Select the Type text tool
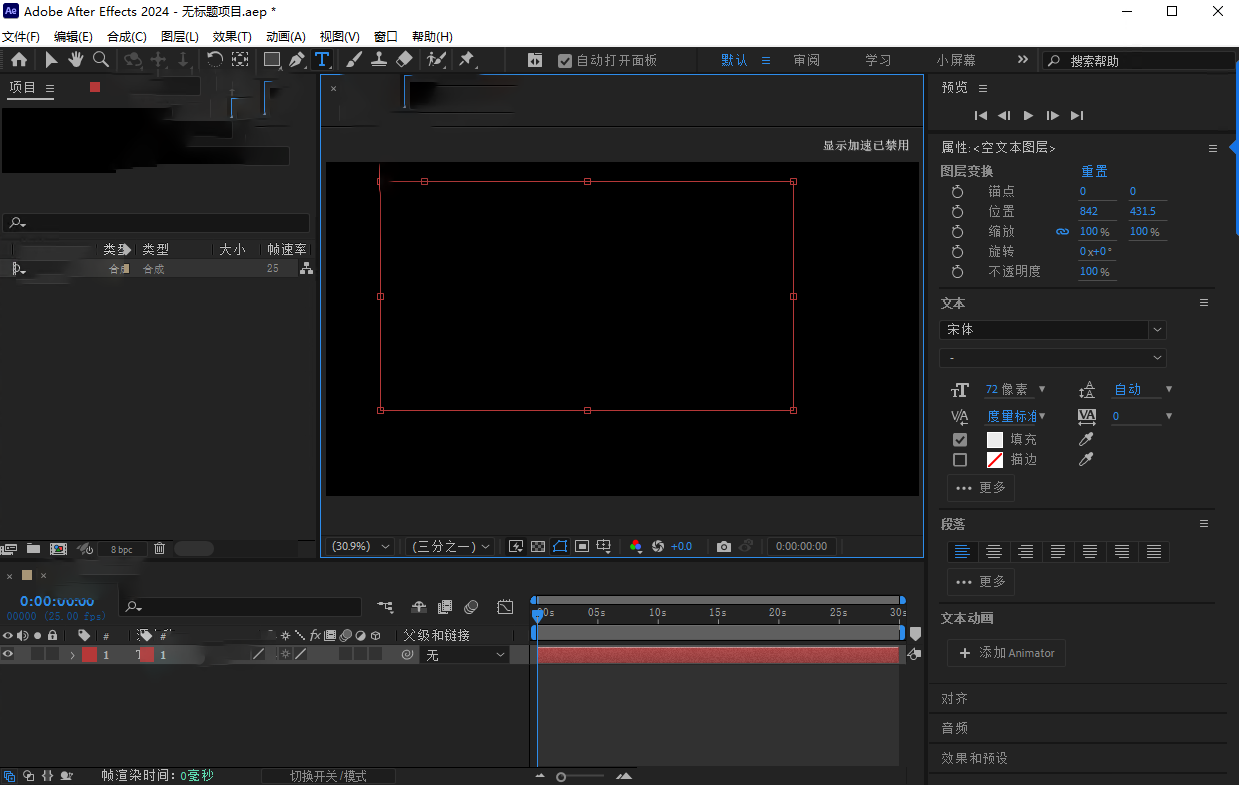The width and height of the screenshot is (1239, 785). click(x=322, y=60)
